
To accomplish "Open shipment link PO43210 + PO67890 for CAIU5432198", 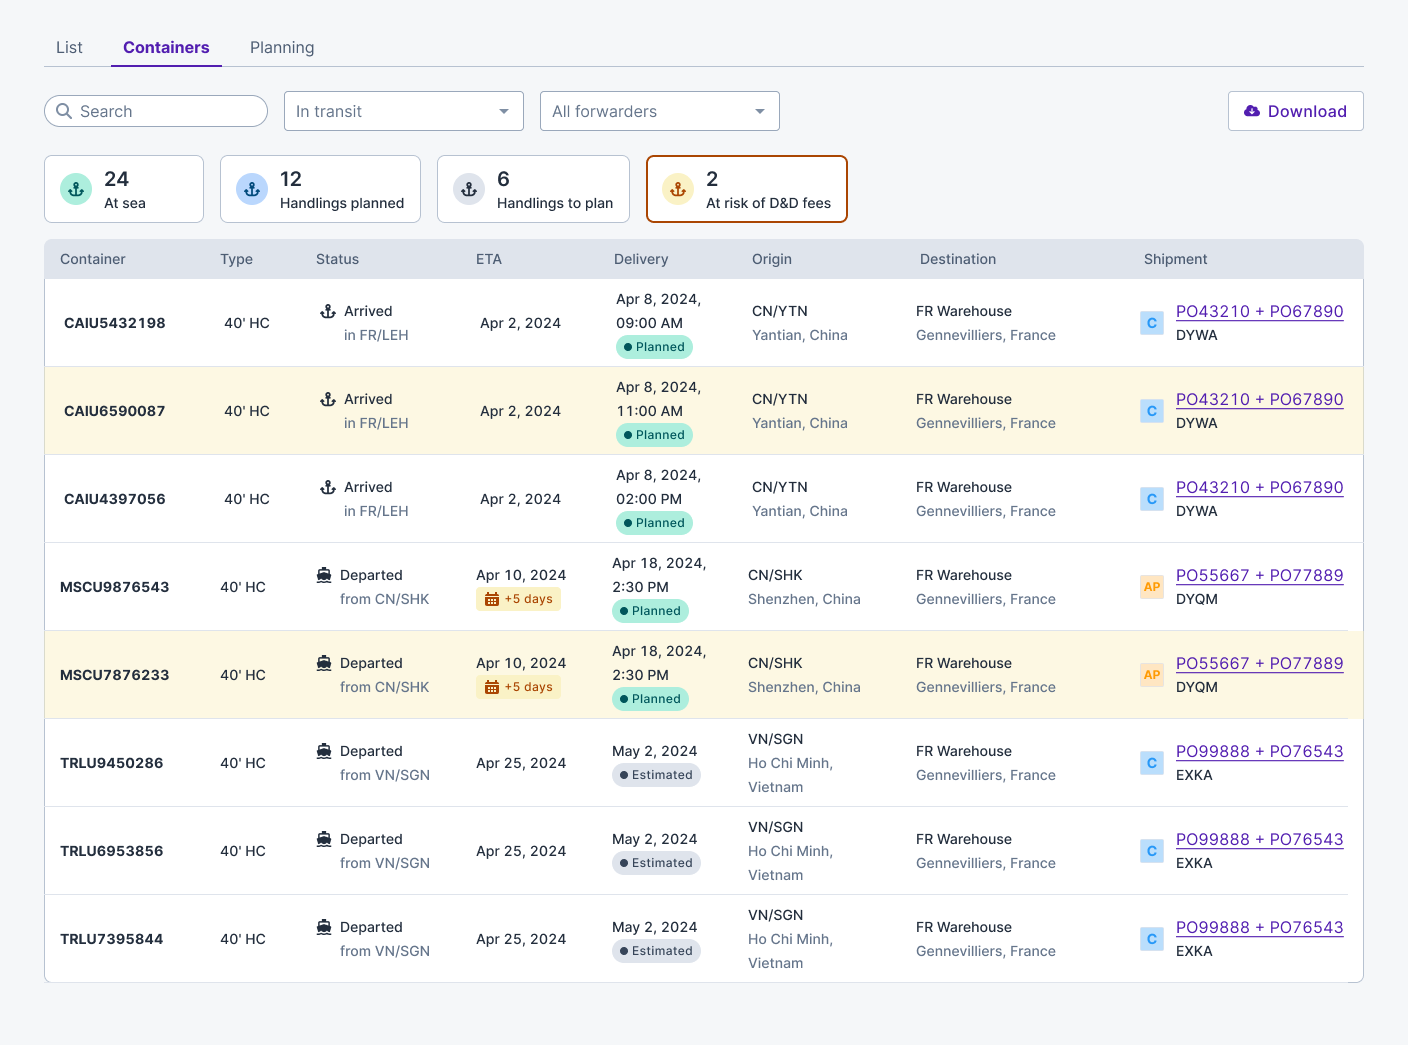I will click(x=1259, y=311).
